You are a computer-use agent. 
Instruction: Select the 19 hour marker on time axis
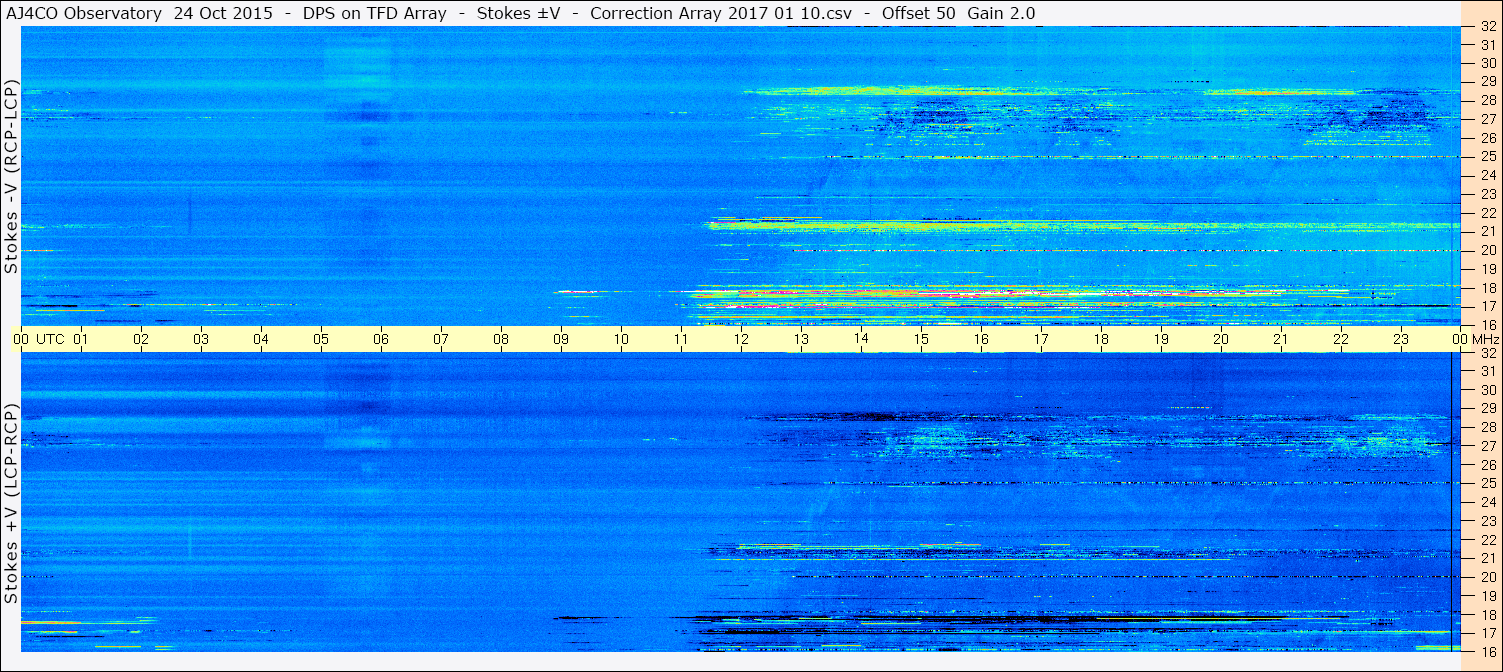[1161, 339]
